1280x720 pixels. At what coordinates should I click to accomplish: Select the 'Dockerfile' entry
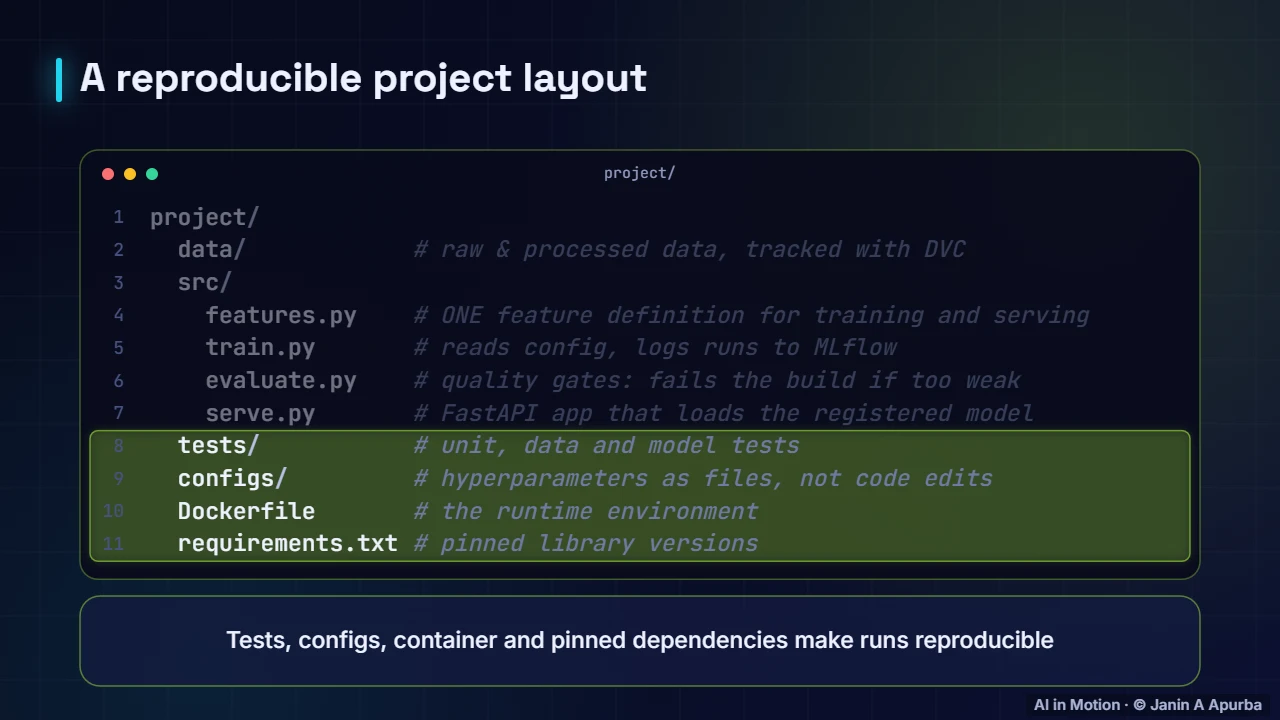pos(247,511)
